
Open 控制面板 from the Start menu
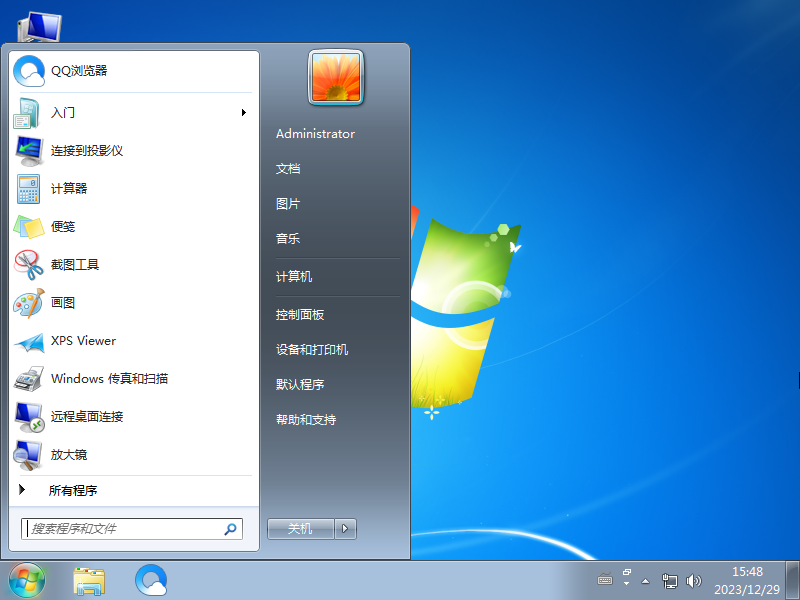coord(298,313)
